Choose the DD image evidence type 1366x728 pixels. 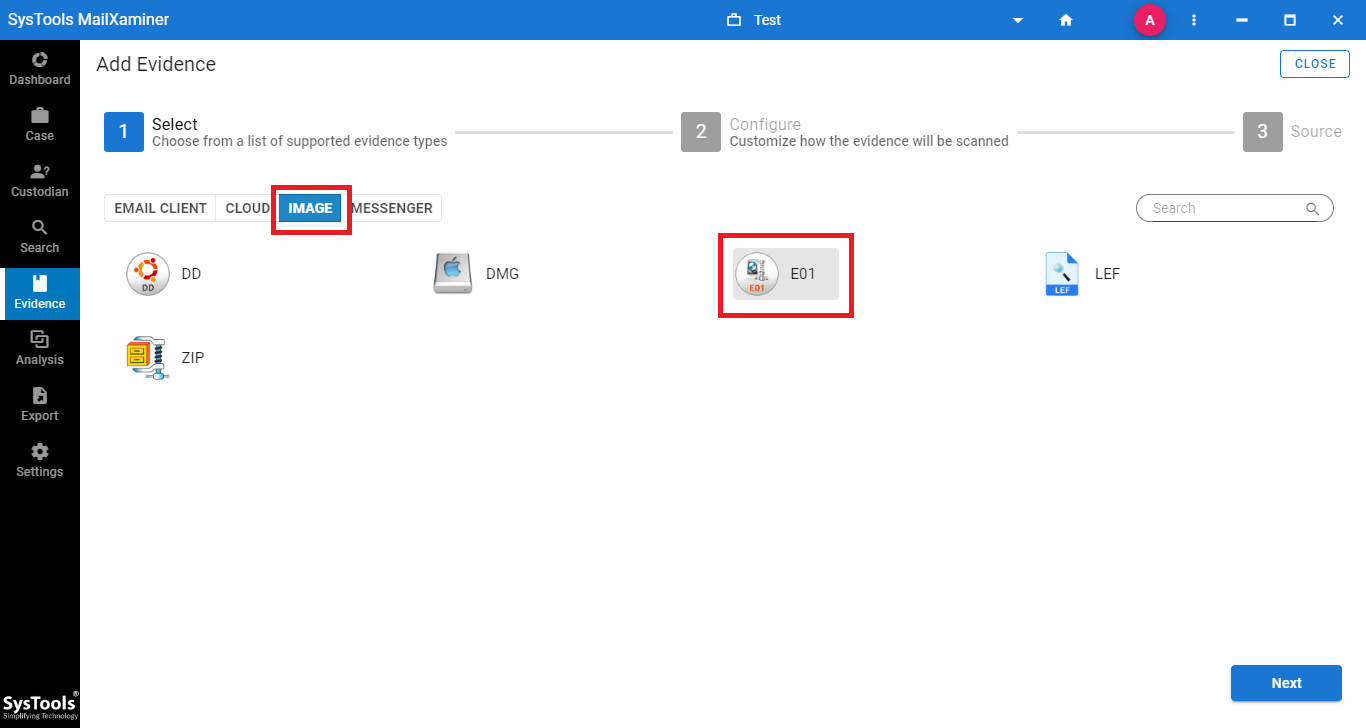coord(164,274)
